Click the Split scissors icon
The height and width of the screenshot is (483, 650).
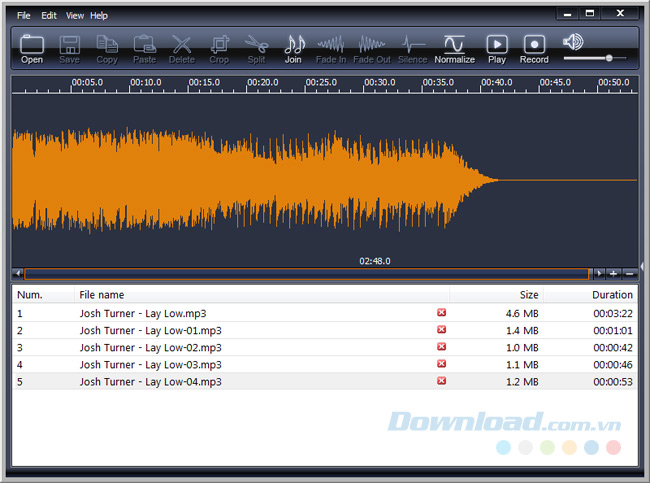point(256,47)
